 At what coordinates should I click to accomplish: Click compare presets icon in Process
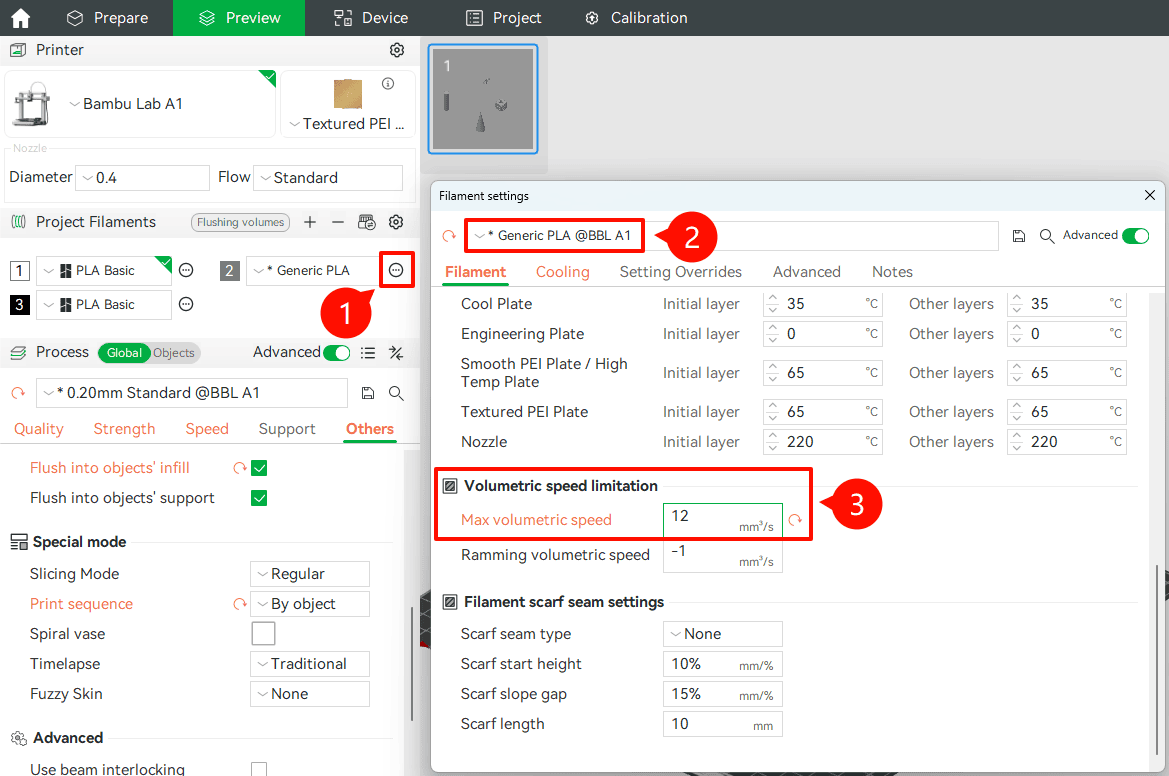coord(396,352)
